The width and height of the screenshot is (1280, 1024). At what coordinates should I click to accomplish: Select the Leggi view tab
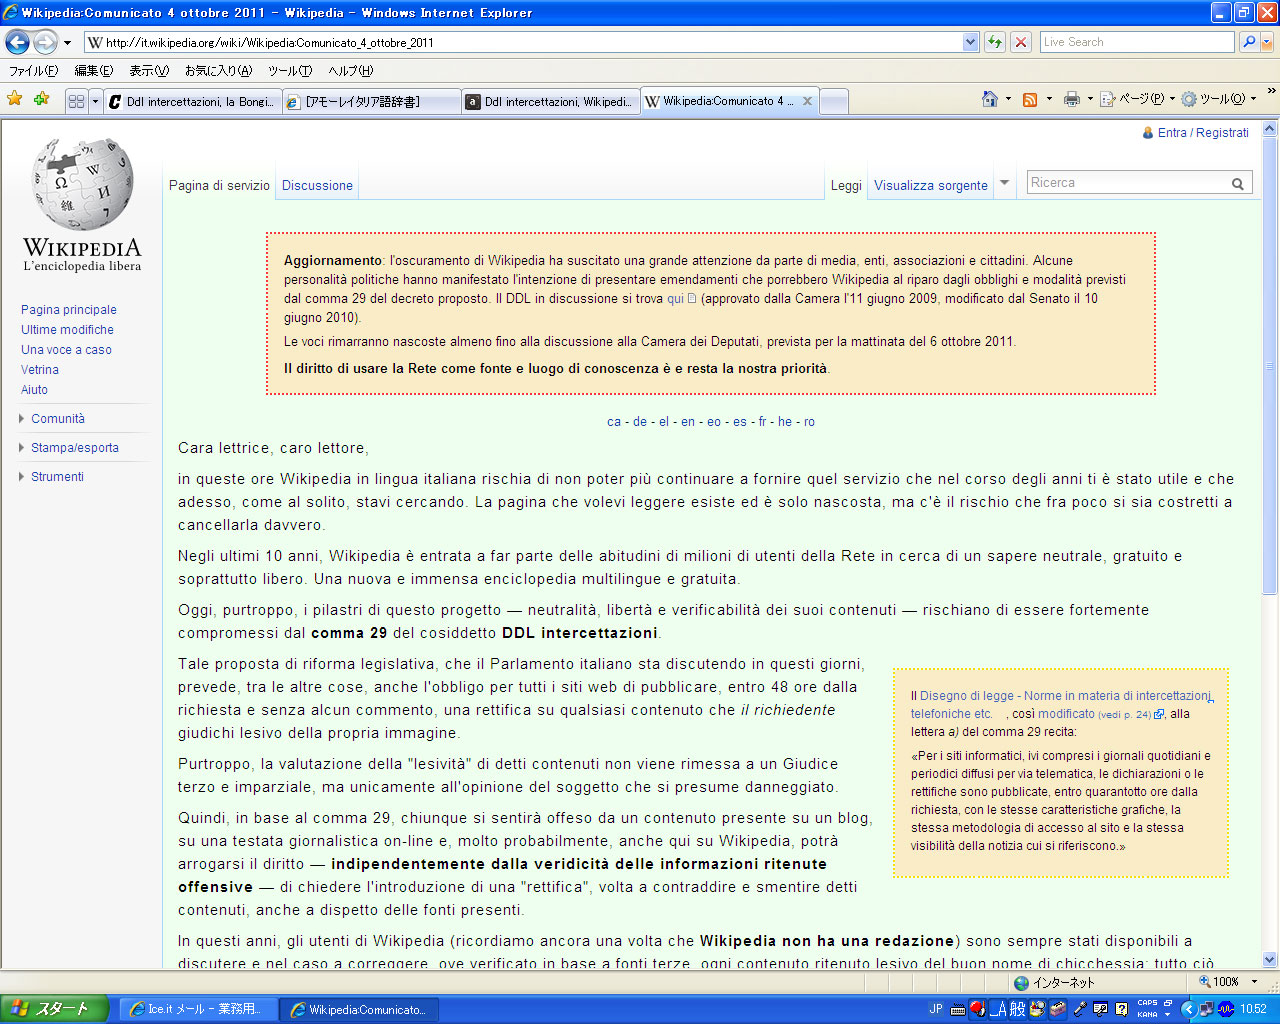pyautogui.click(x=846, y=185)
